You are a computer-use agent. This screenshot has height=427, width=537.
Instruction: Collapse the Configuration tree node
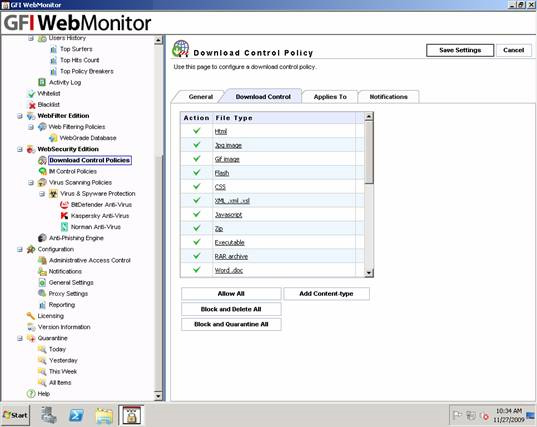pos(20,249)
